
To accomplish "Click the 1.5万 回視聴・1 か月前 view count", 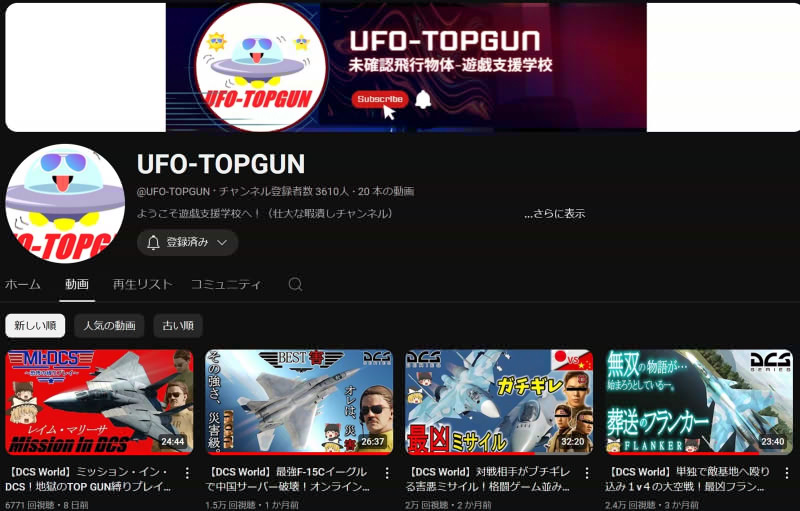I will point(252,505).
